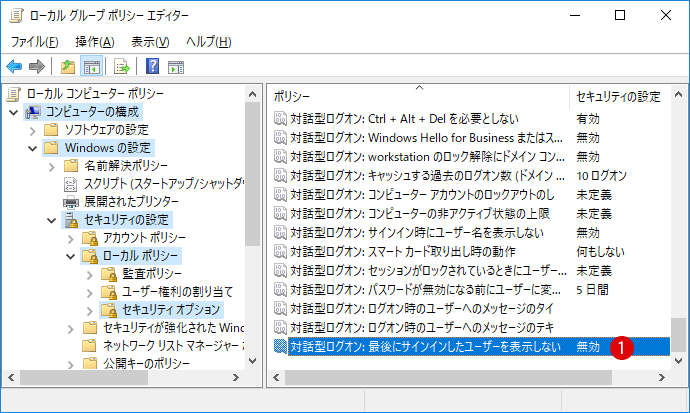Sort by the セキュリティの設定 column header

point(618,96)
